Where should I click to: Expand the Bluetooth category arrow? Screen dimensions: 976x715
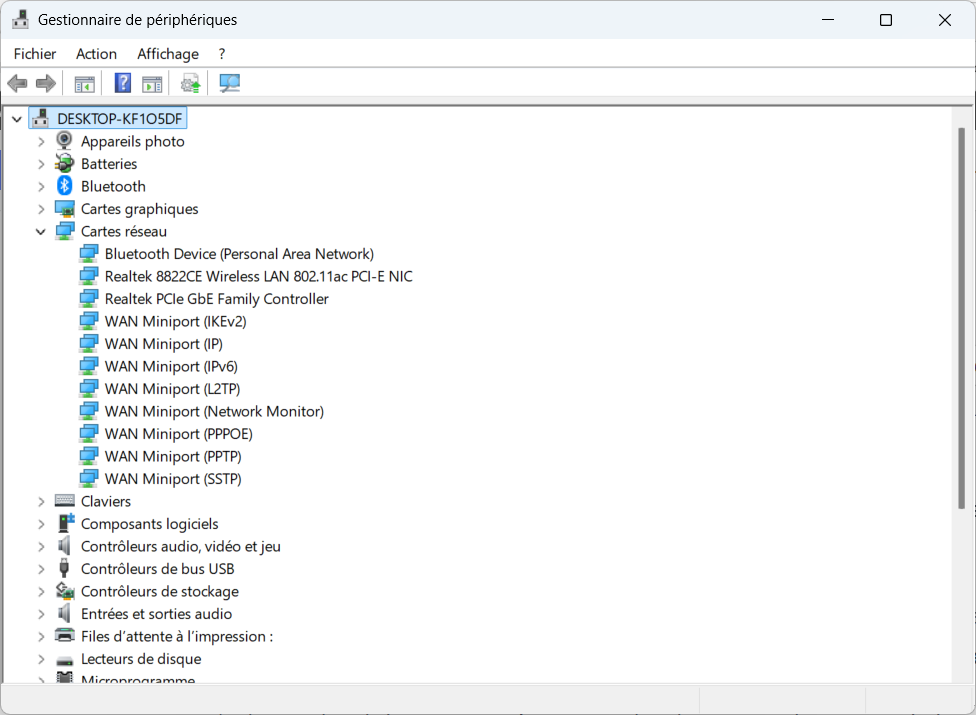(41, 187)
